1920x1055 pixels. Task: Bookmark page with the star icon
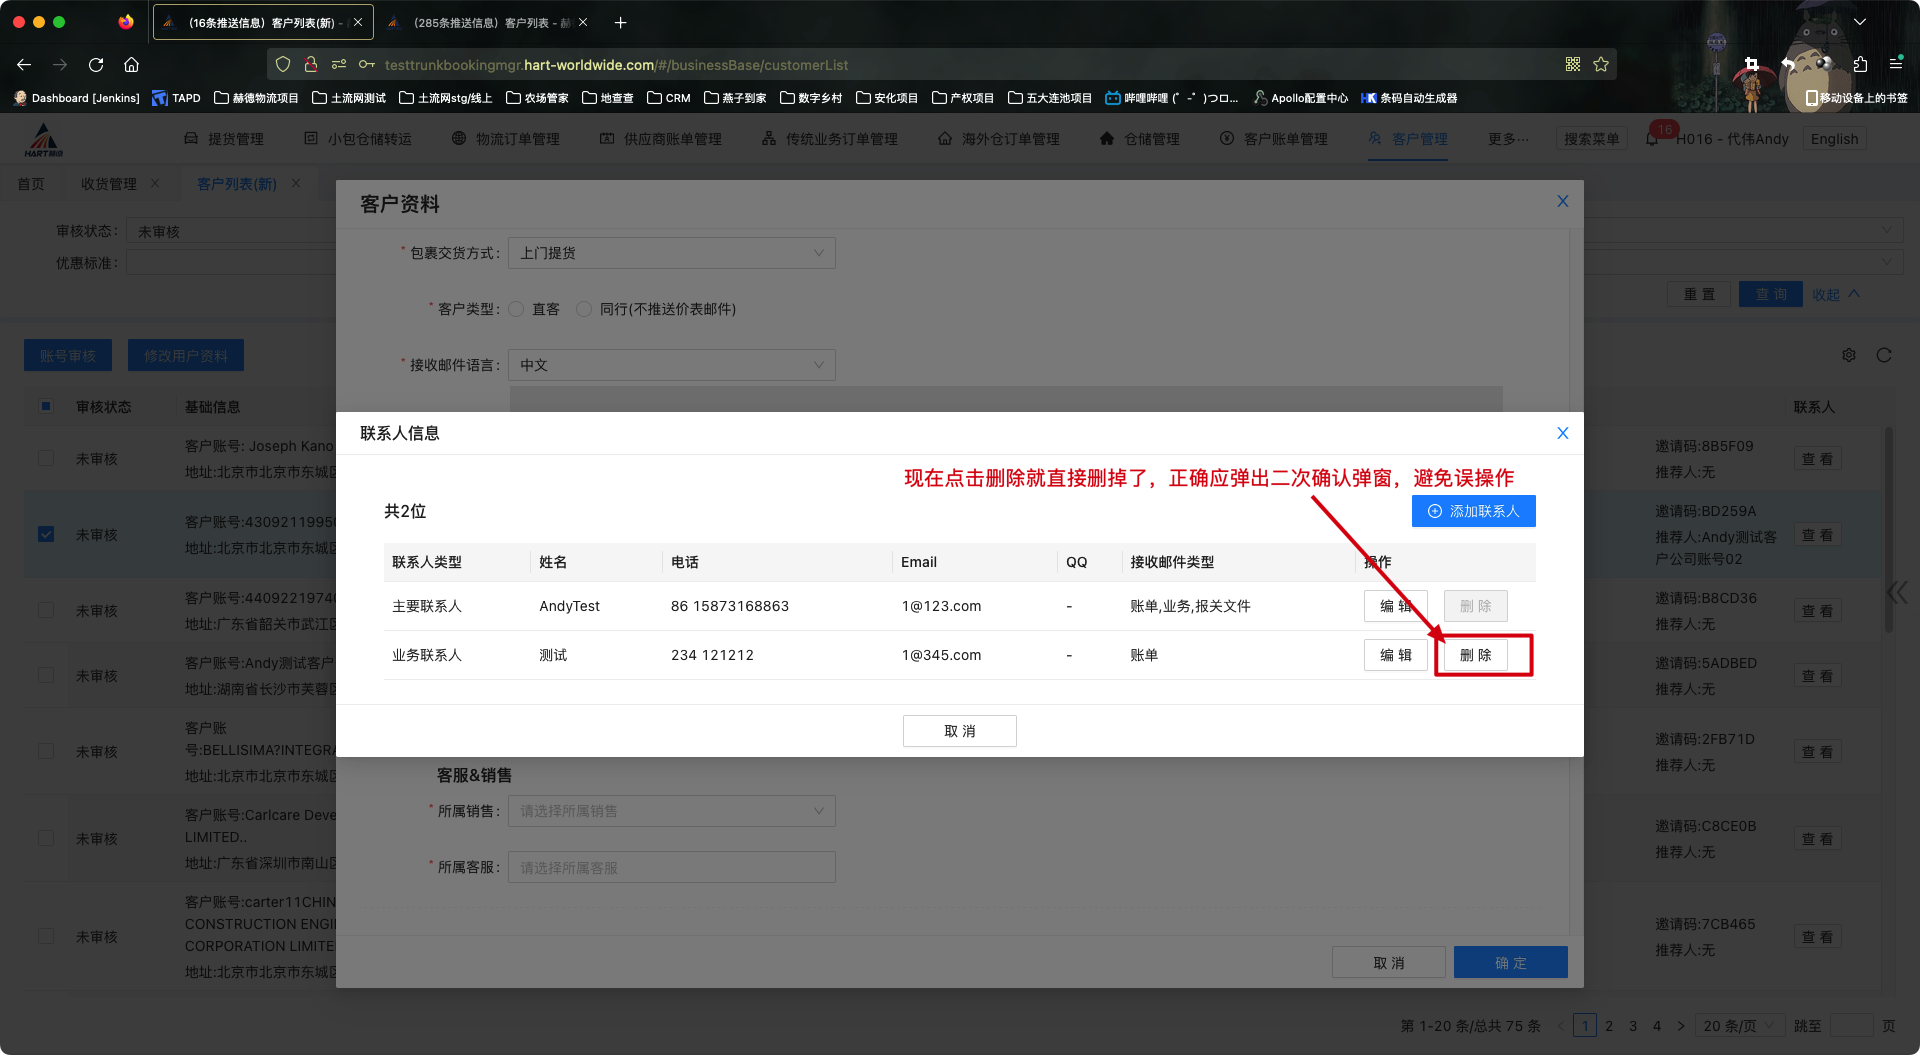pyautogui.click(x=1601, y=65)
